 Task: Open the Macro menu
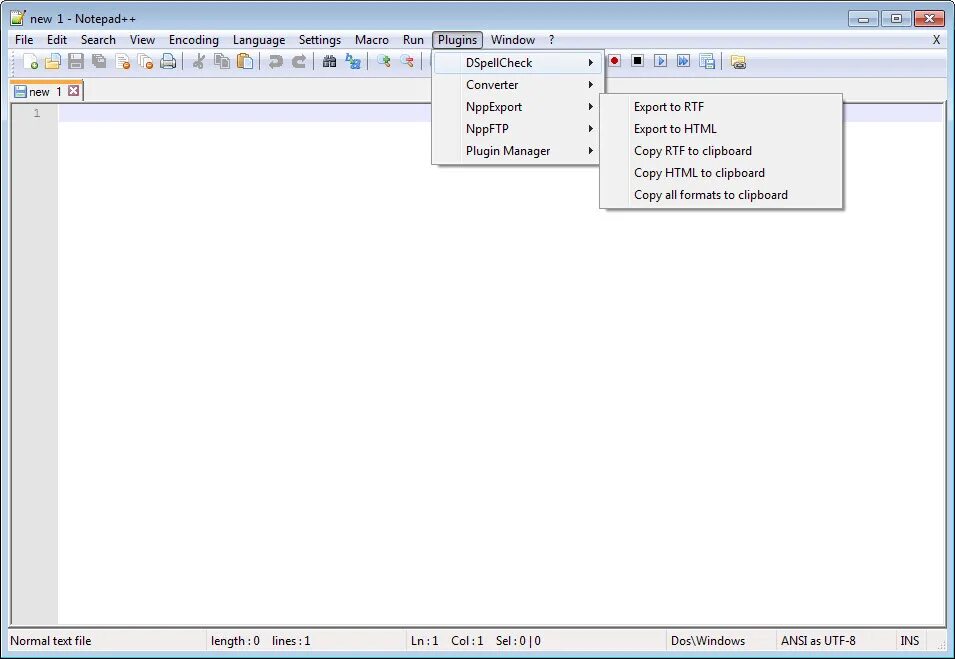pyautogui.click(x=372, y=40)
